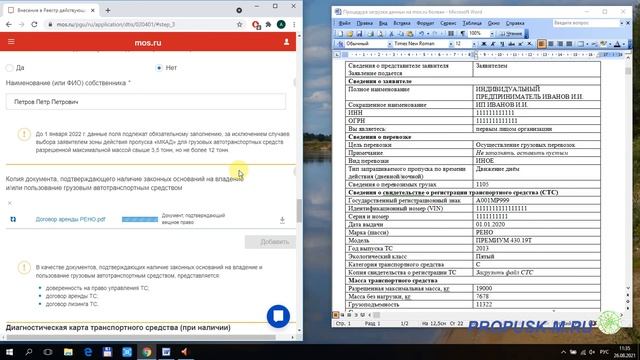Expand the font color dropdown arrow

(624, 44)
